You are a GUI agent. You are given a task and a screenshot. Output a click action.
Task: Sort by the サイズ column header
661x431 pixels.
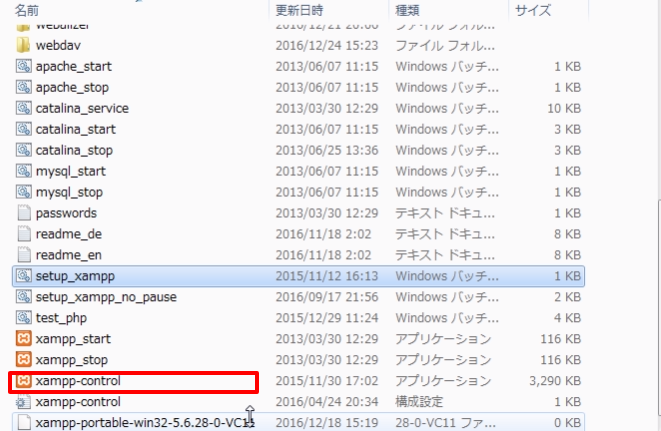533,10
